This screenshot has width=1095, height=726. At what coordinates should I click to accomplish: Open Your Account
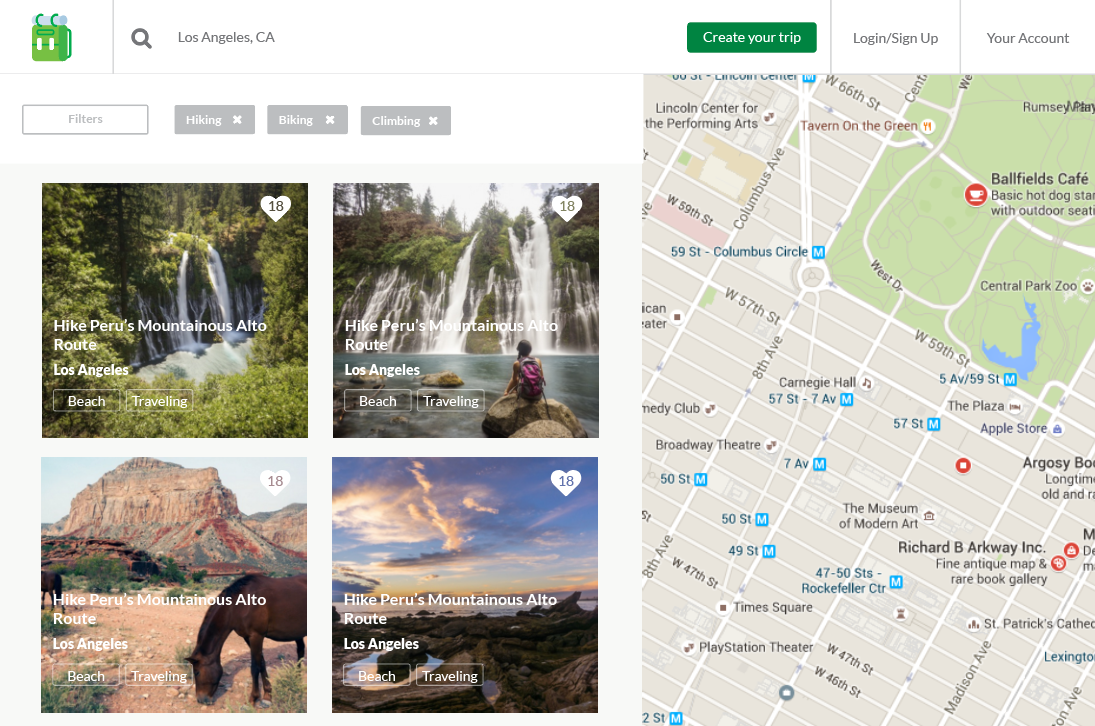click(1027, 38)
